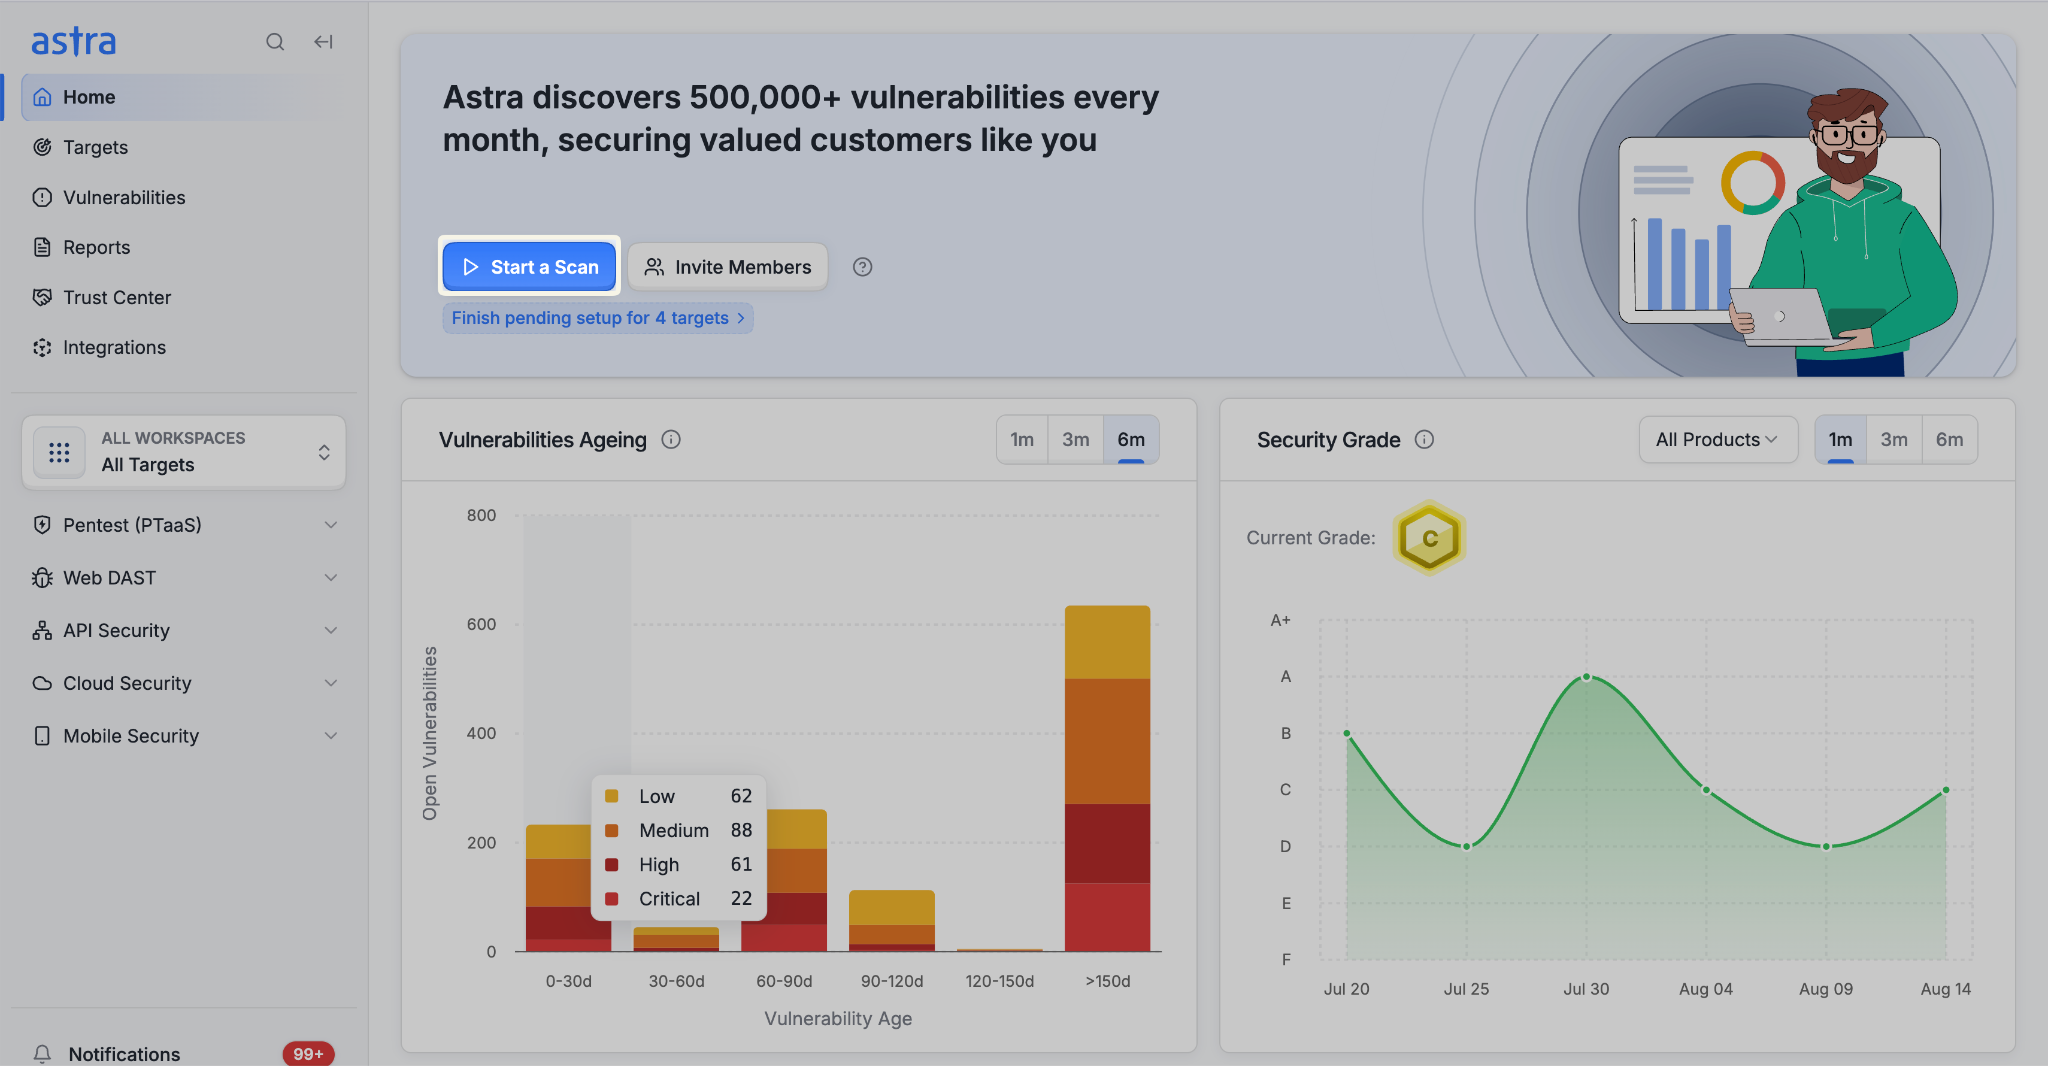The image size is (2048, 1066).
Task: Select 3m range for Security Grade
Action: tap(1894, 440)
